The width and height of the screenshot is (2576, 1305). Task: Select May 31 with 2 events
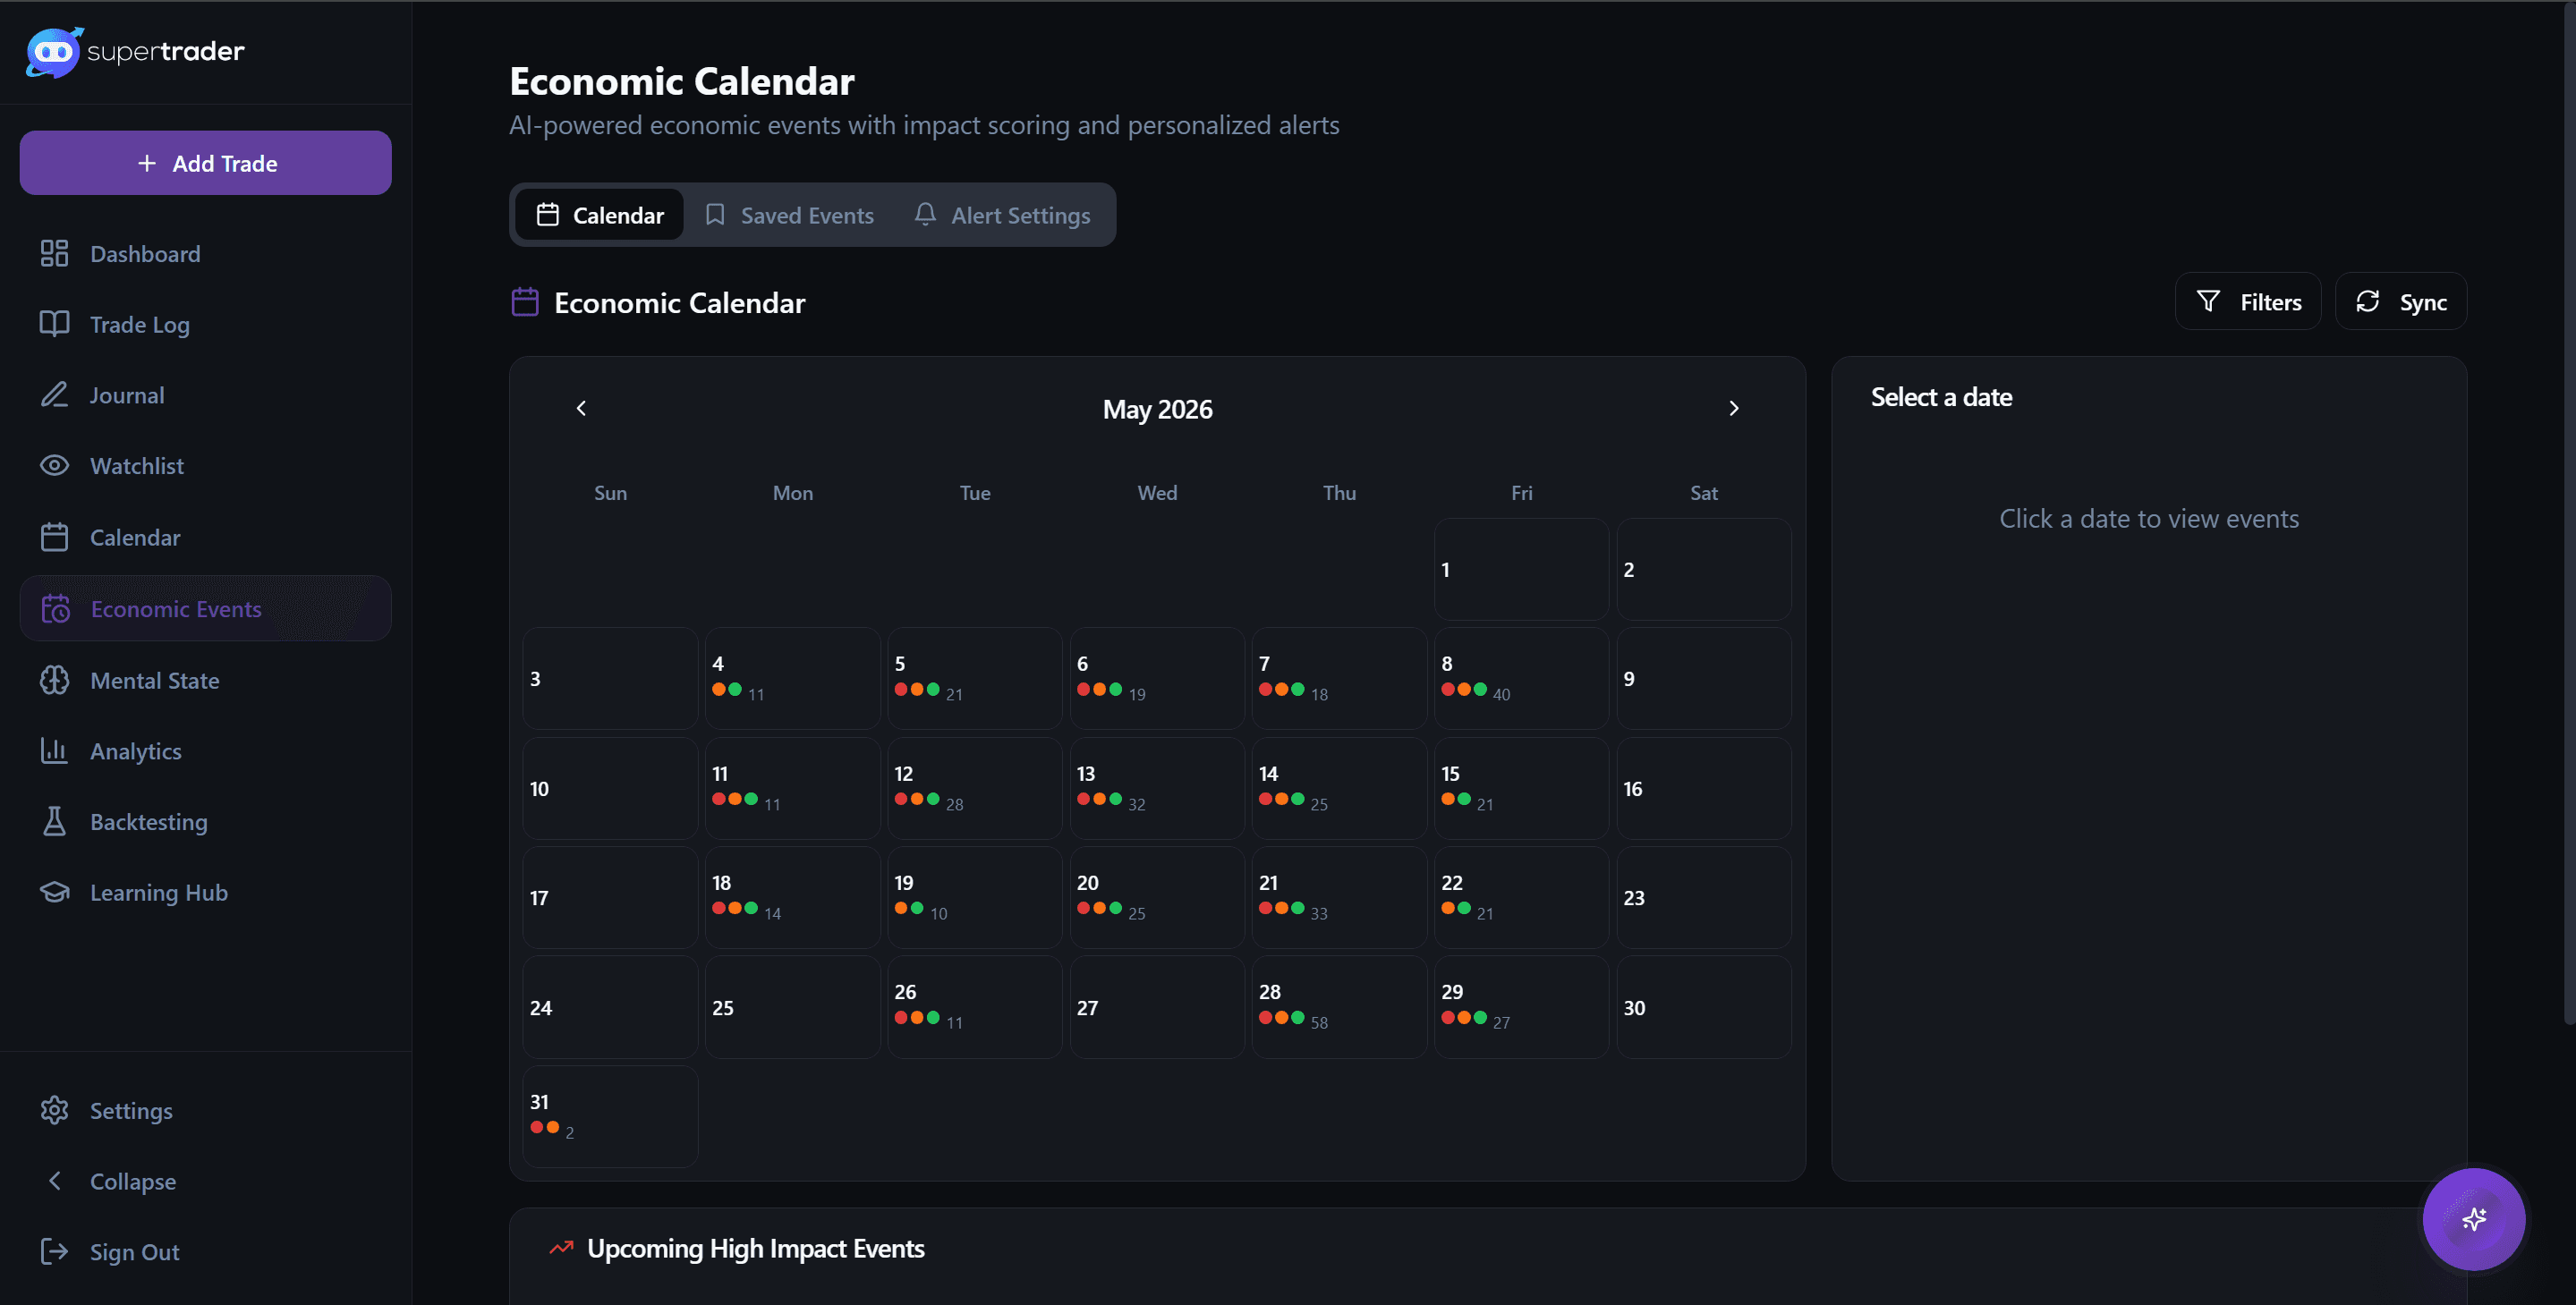click(x=610, y=1116)
